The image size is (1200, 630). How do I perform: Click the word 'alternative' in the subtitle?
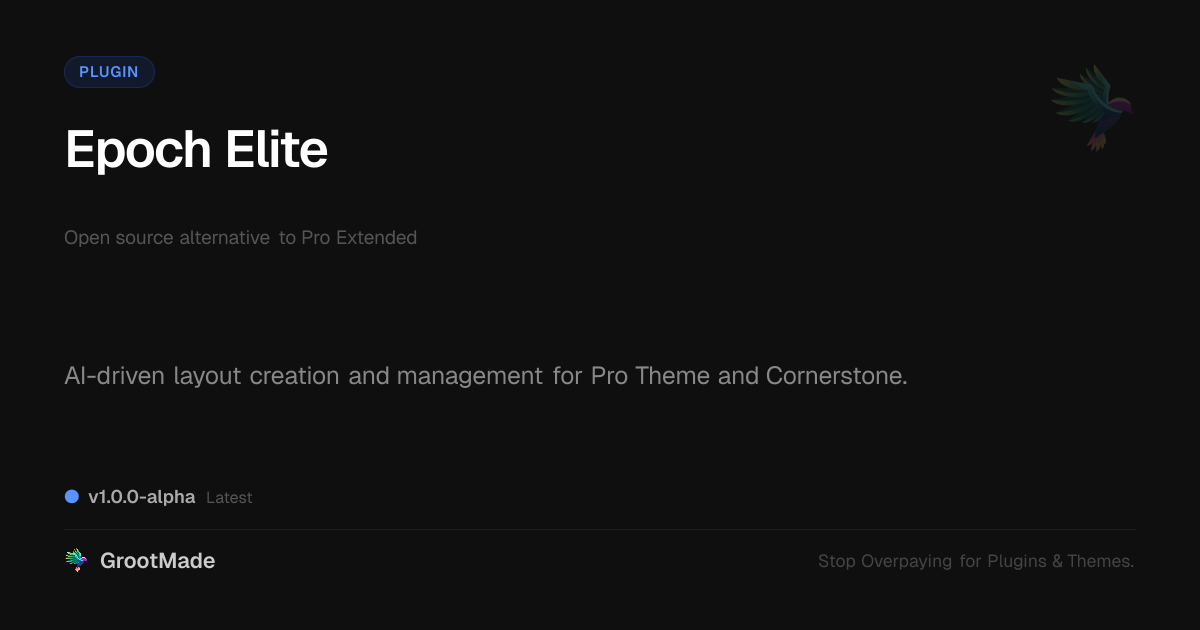click(x=224, y=238)
